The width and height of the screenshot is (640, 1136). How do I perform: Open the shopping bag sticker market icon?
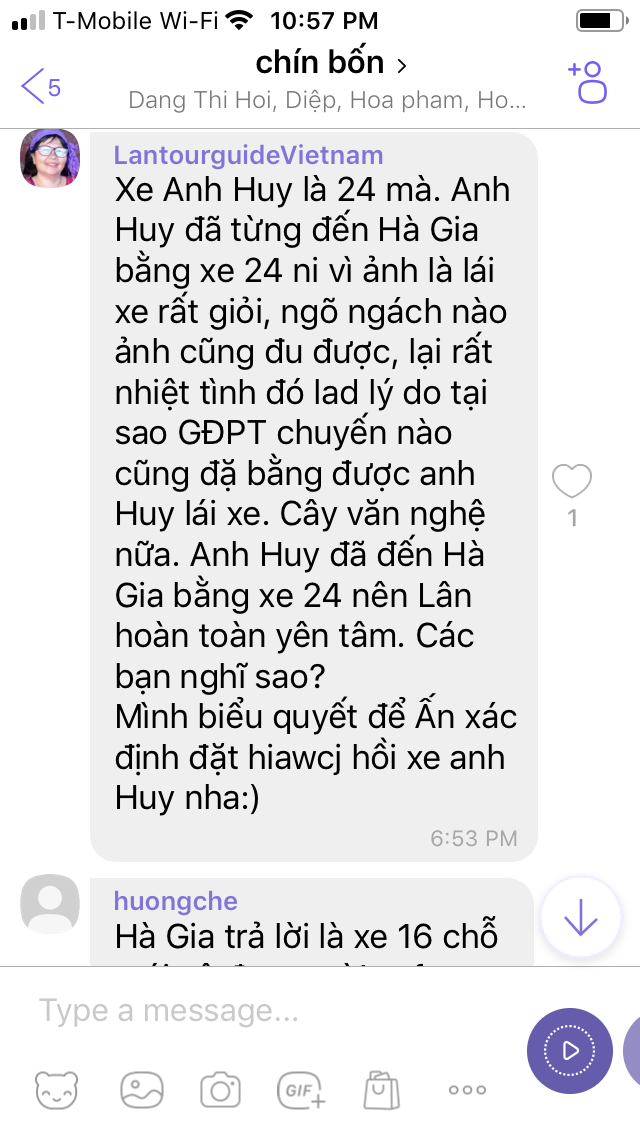tap(382, 1089)
